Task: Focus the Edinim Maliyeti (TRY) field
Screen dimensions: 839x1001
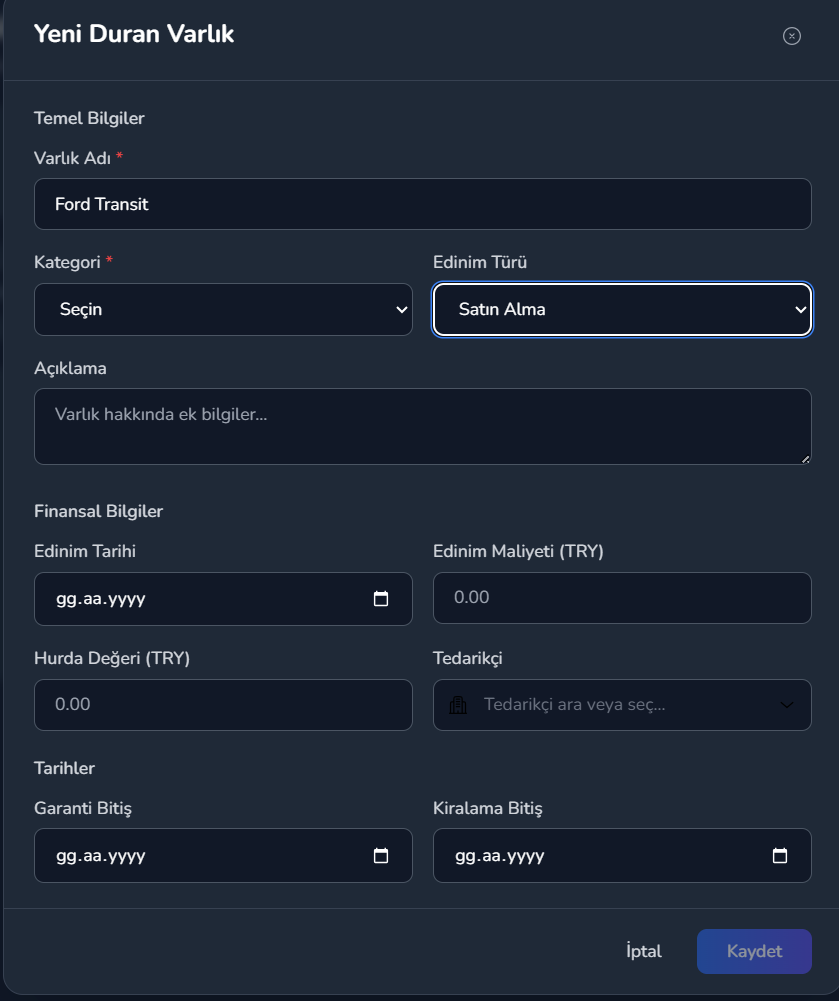Action: click(x=623, y=598)
